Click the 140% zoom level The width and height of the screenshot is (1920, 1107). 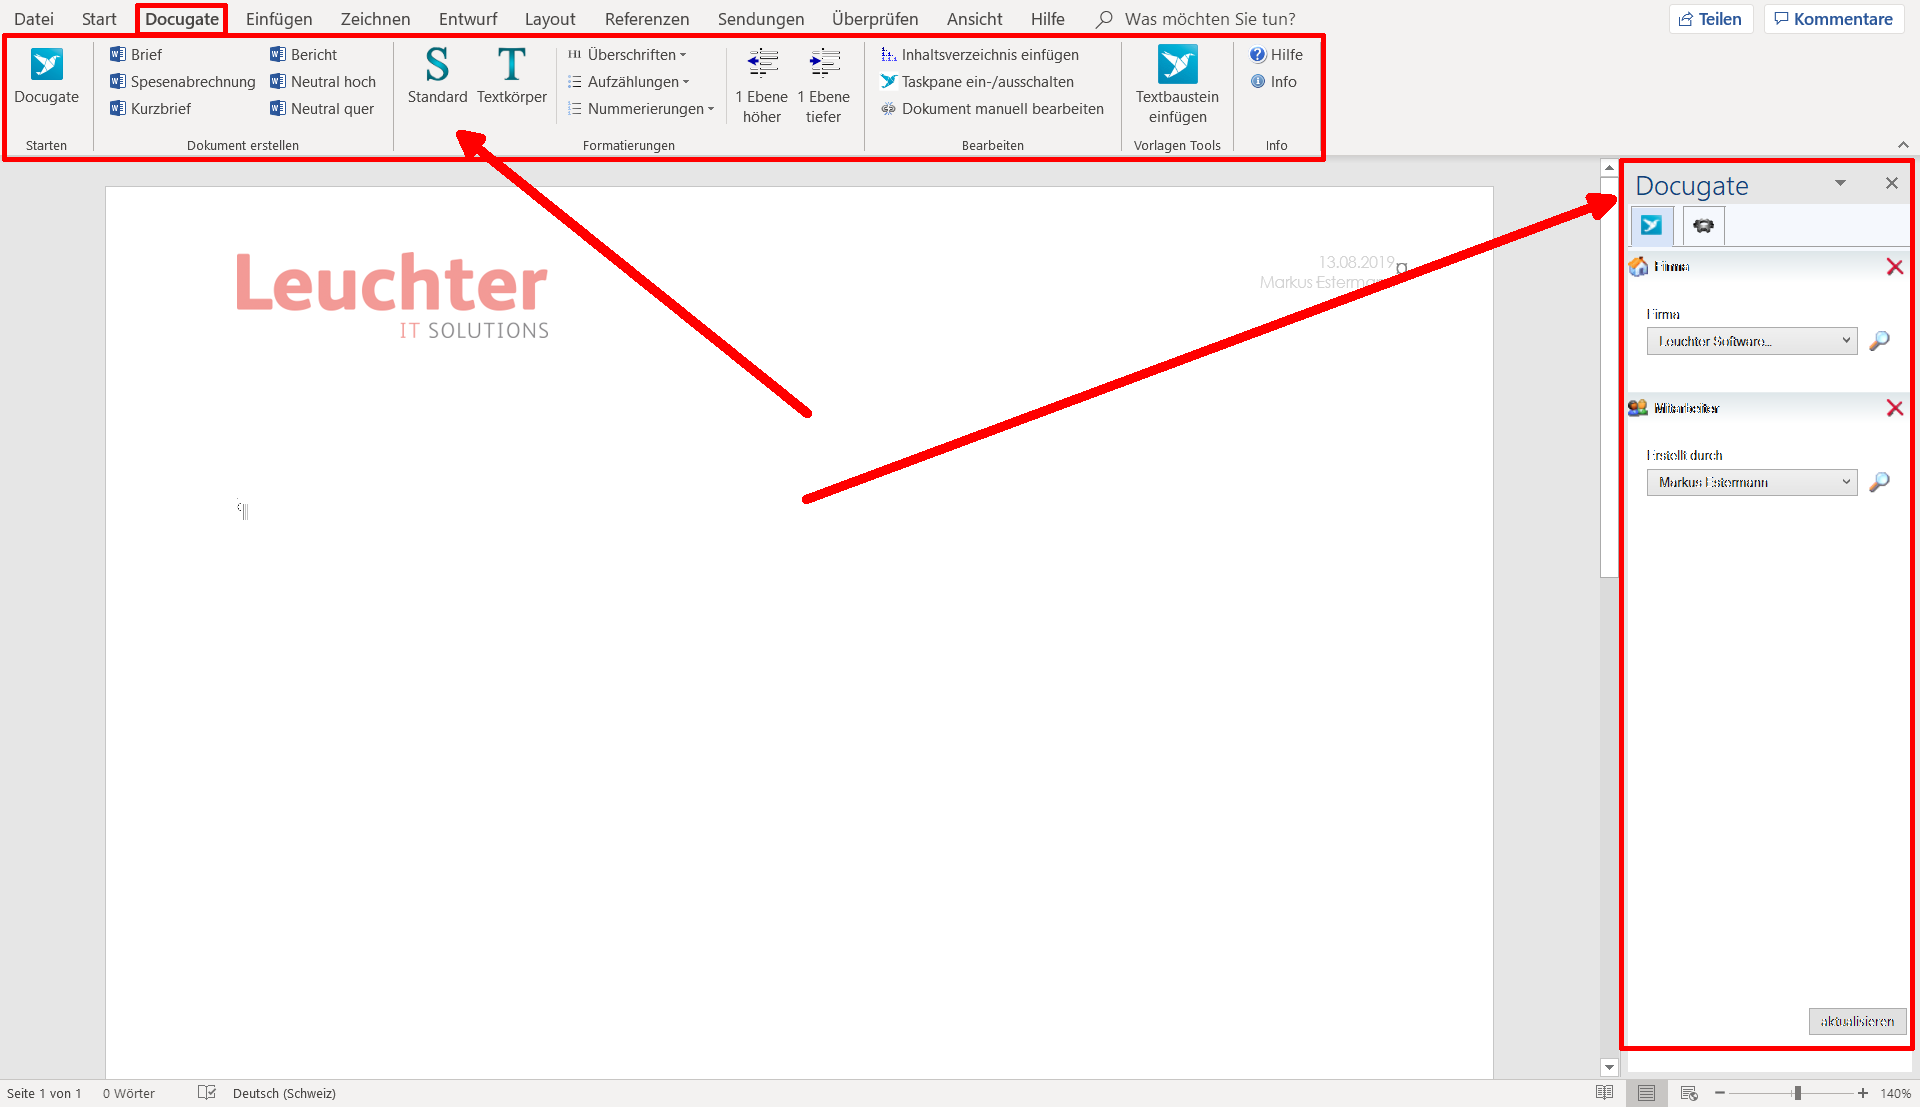pyautogui.click(x=1895, y=1093)
